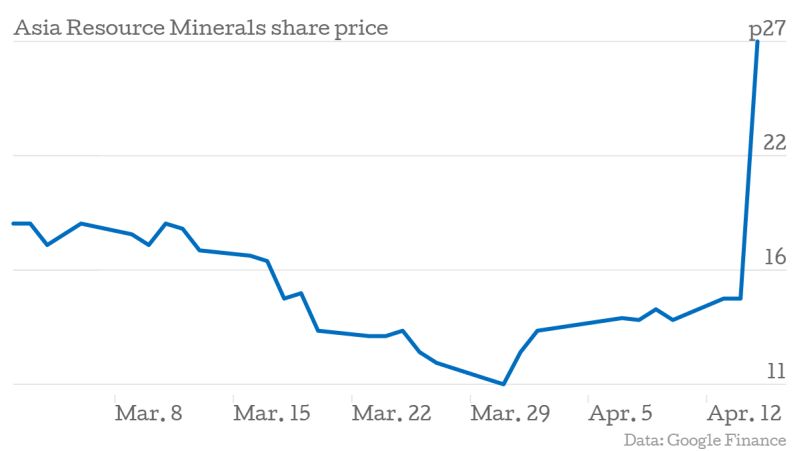800x451 pixels.
Task: Click the '11' y-axis value label
Action: 777,372
